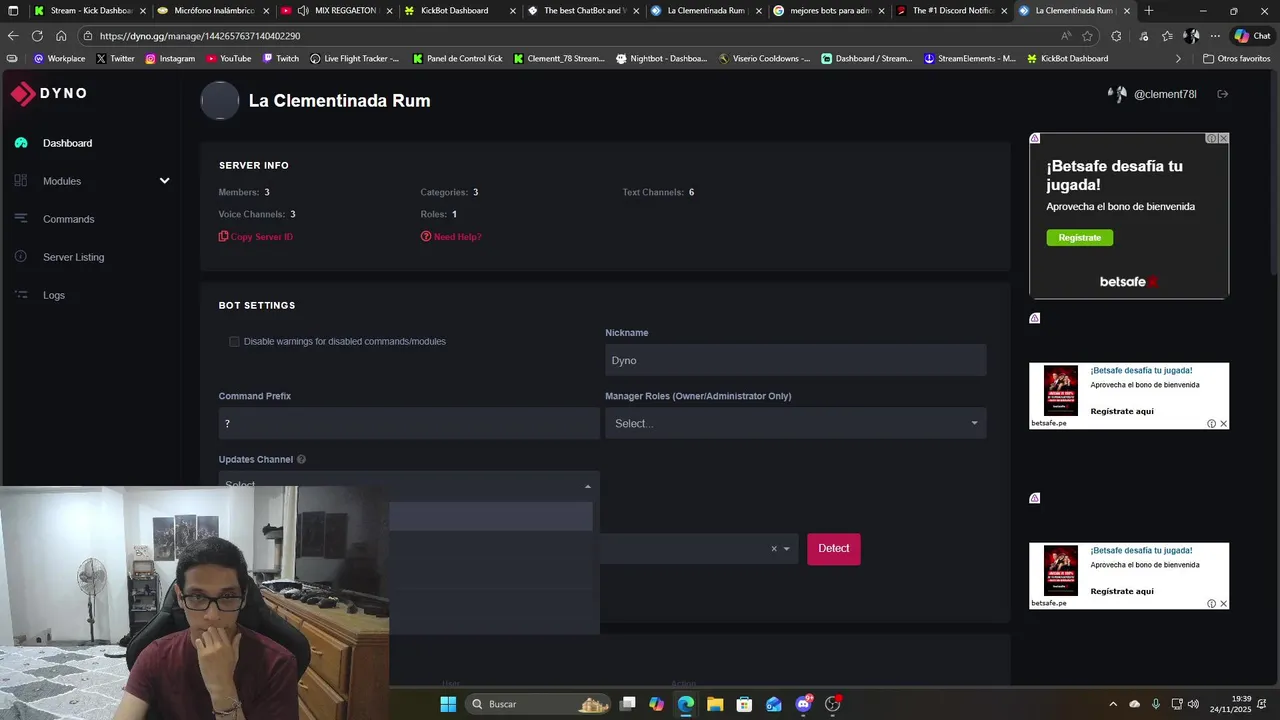The image size is (1280, 720).
Task: Switch to MIX REGGAETON tab
Action: [x=335, y=11]
